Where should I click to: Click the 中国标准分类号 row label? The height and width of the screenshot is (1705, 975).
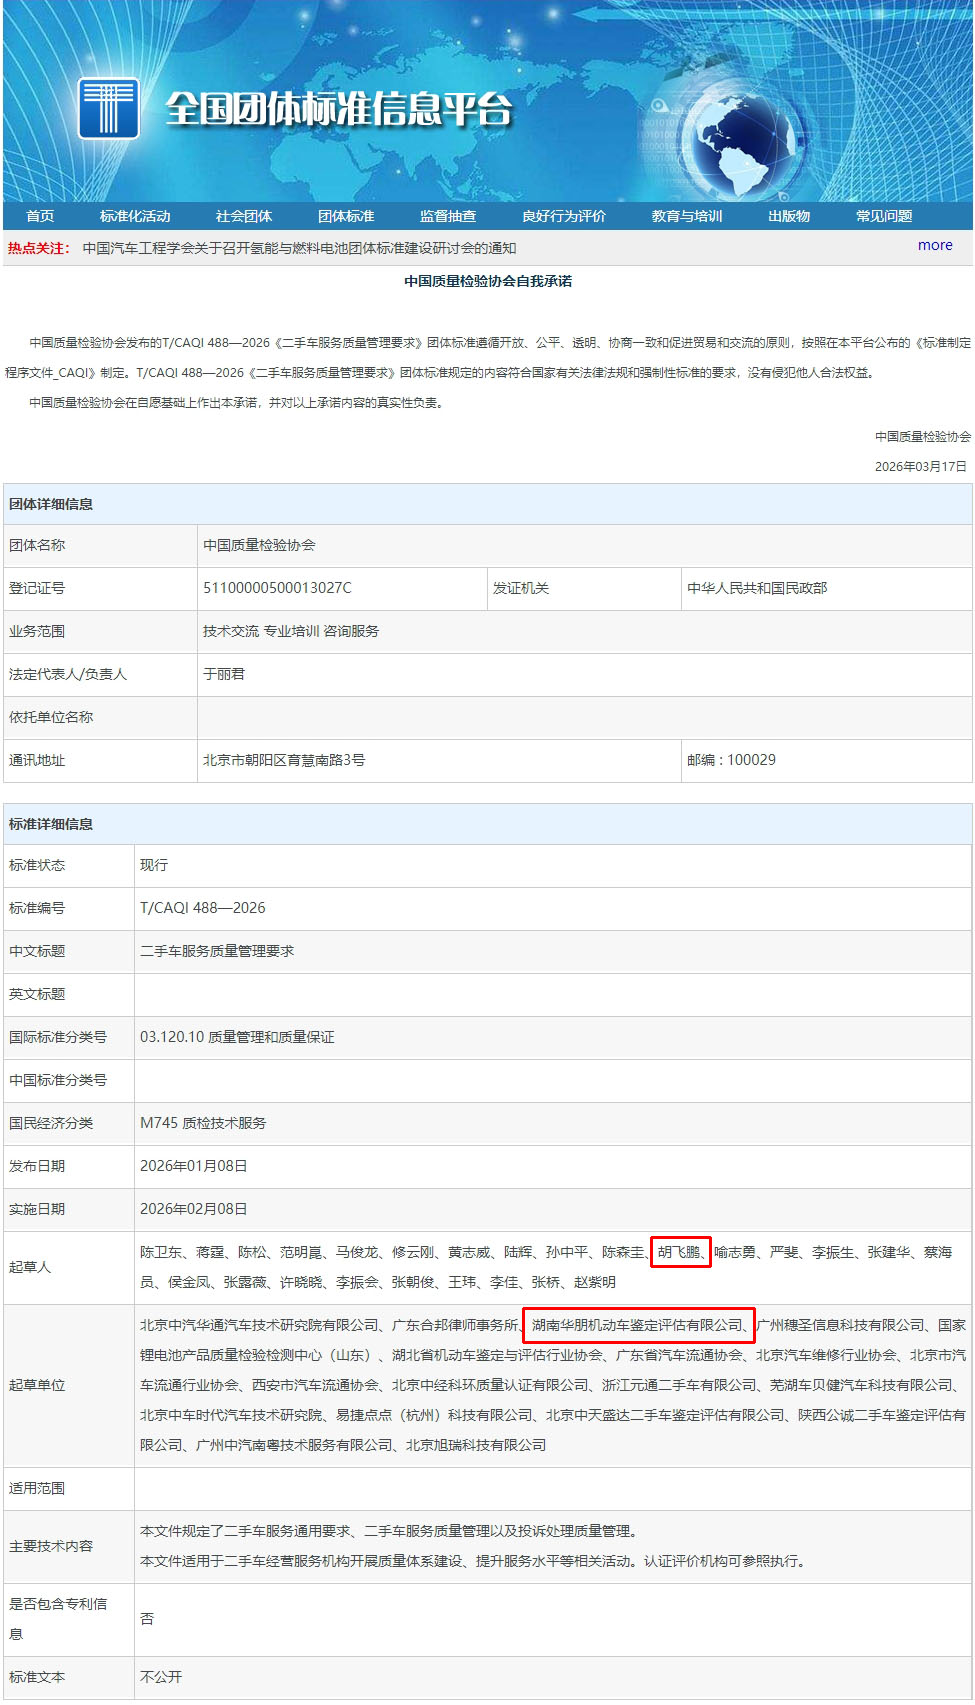(58, 1080)
